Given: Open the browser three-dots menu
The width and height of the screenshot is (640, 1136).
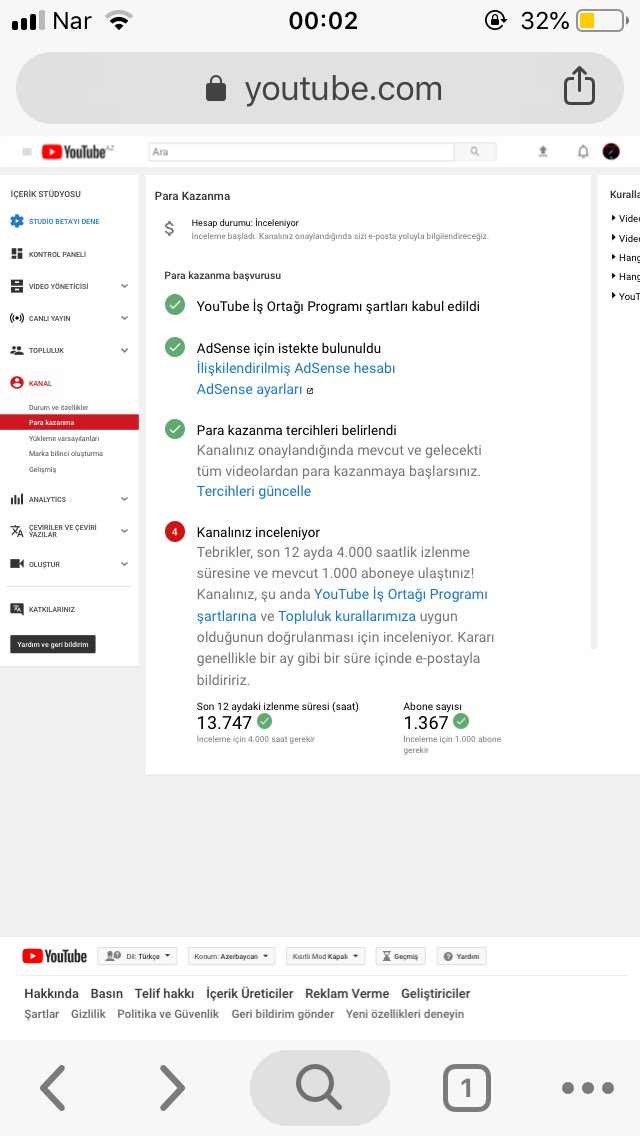Looking at the screenshot, I should (588, 1087).
